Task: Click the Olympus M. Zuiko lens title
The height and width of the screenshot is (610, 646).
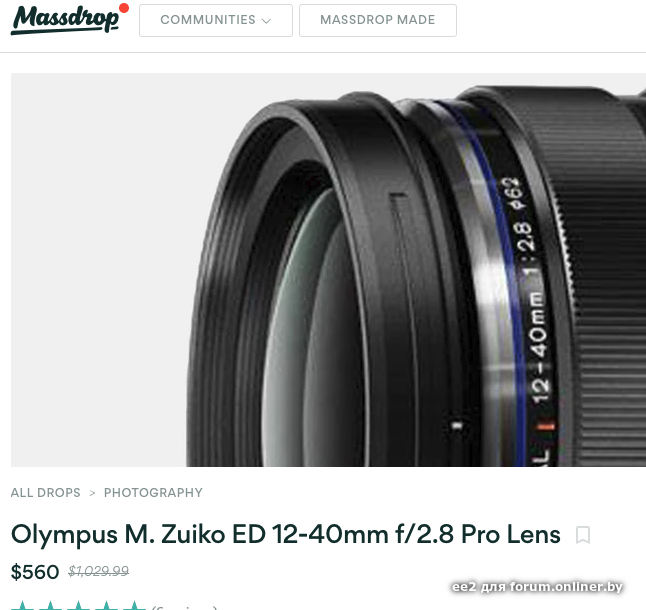Action: (x=286, y=534)
